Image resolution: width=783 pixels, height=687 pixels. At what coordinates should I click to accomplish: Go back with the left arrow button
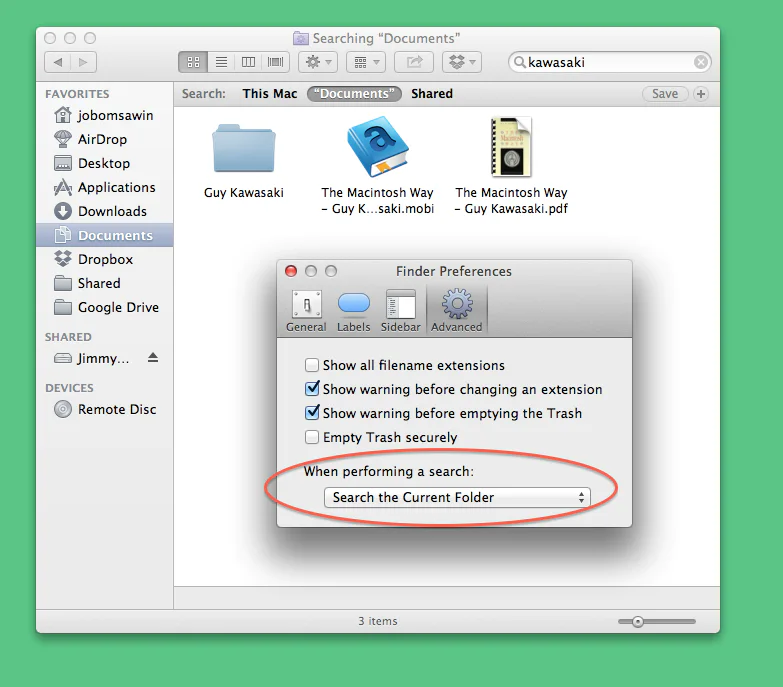(x=57, y=62)
